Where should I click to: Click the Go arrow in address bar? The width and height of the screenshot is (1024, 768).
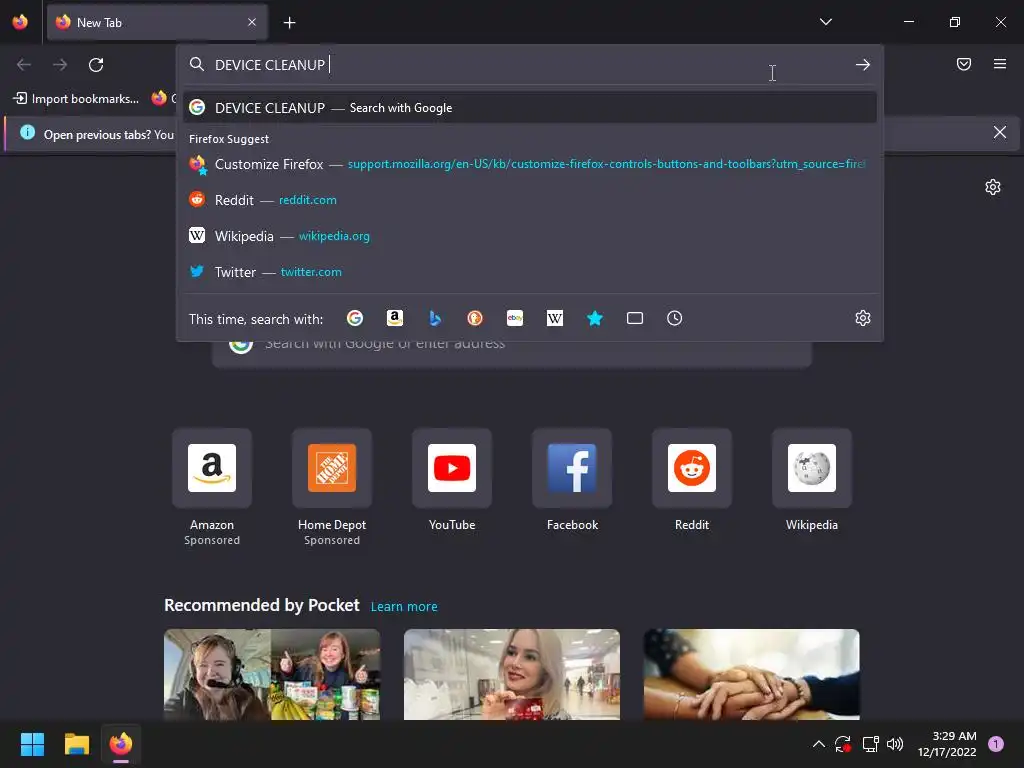click(x=863, y=65)
